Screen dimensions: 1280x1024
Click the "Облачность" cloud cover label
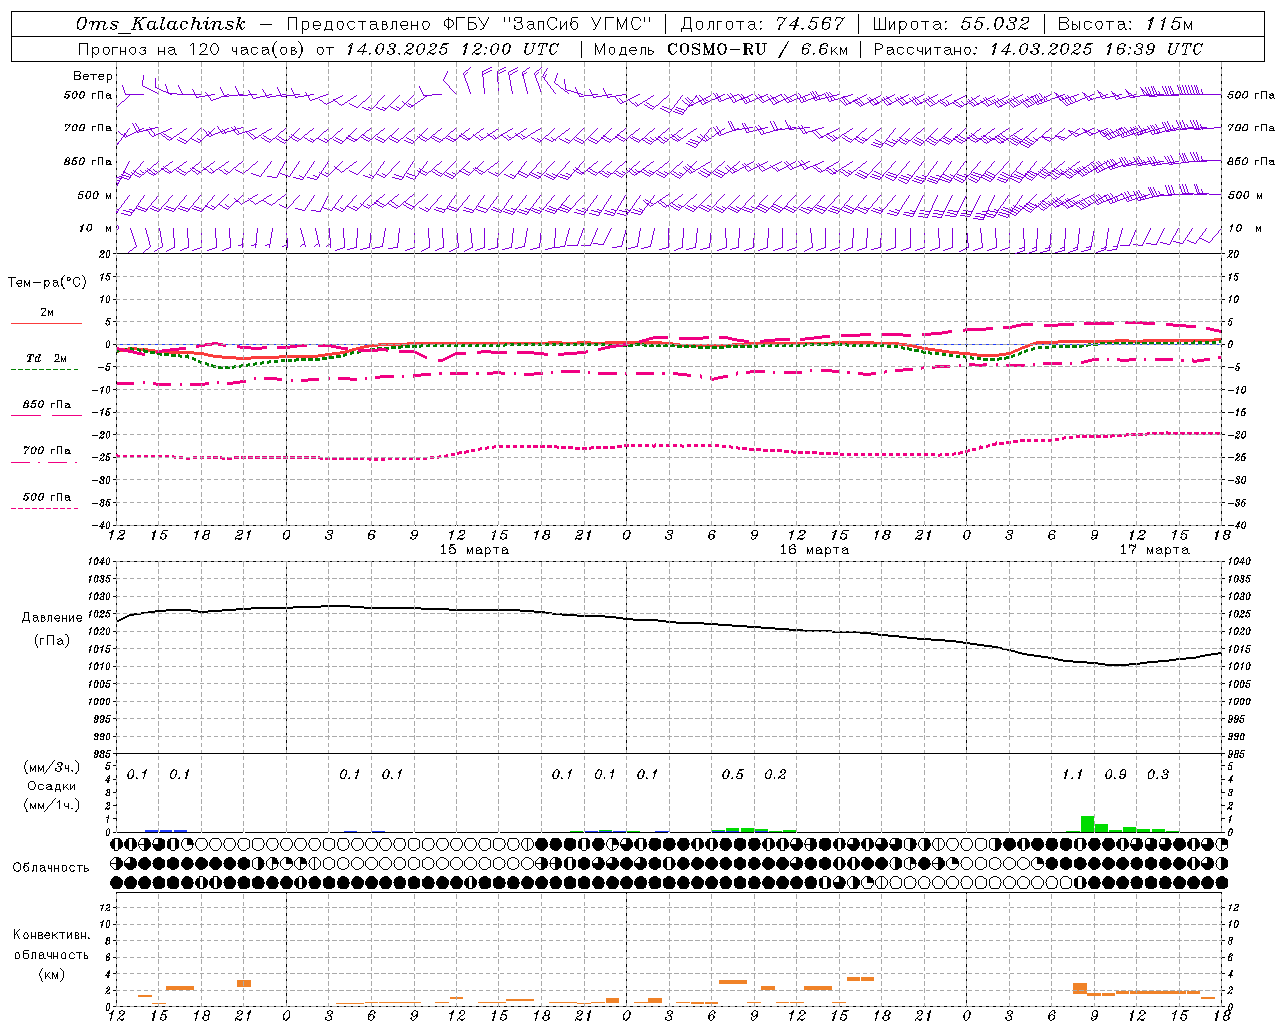pyautogui.click(x=51, y=868)
